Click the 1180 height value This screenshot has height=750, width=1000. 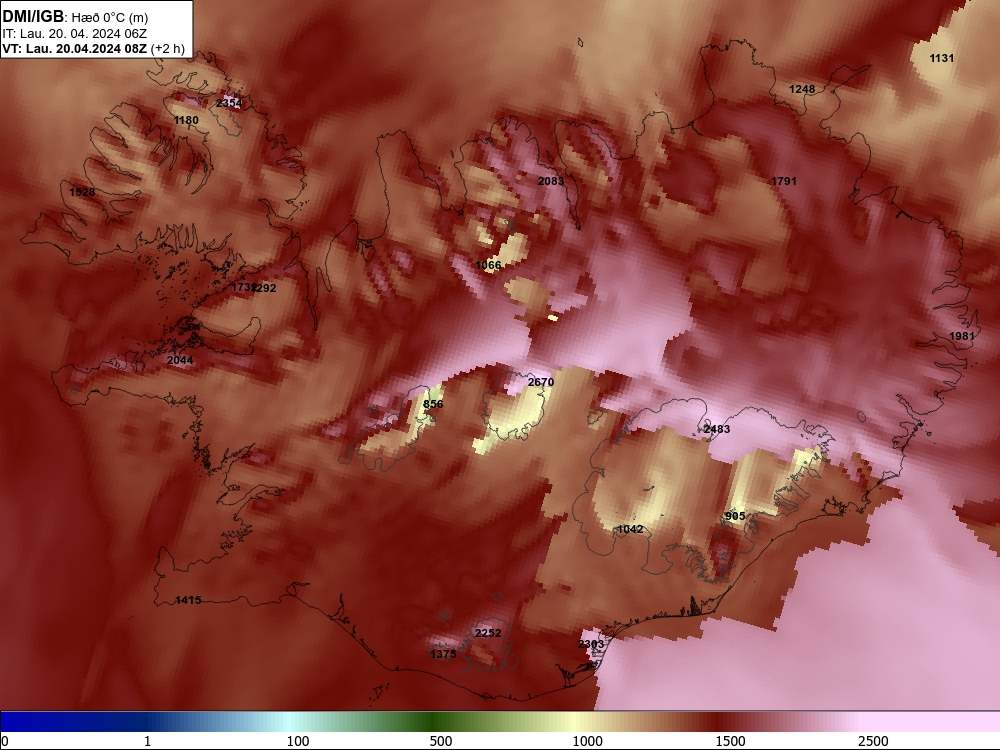coord(186,120)
